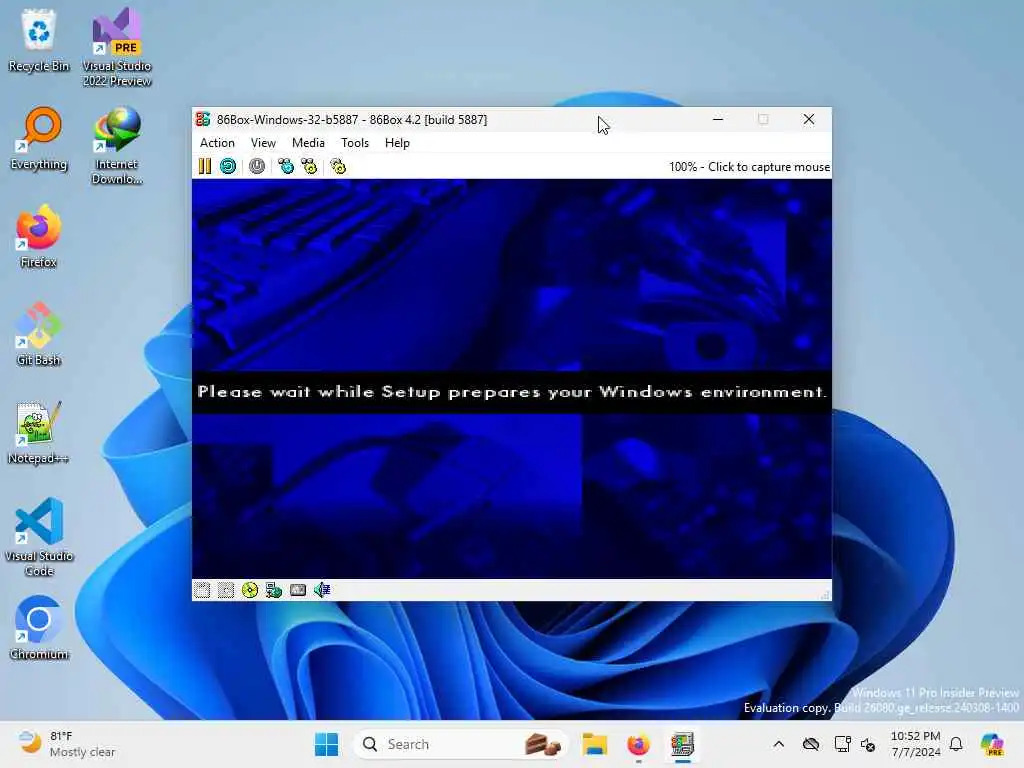
Task: Close the 86Box window
Action: pyautogui.click(x=809, y=120)
